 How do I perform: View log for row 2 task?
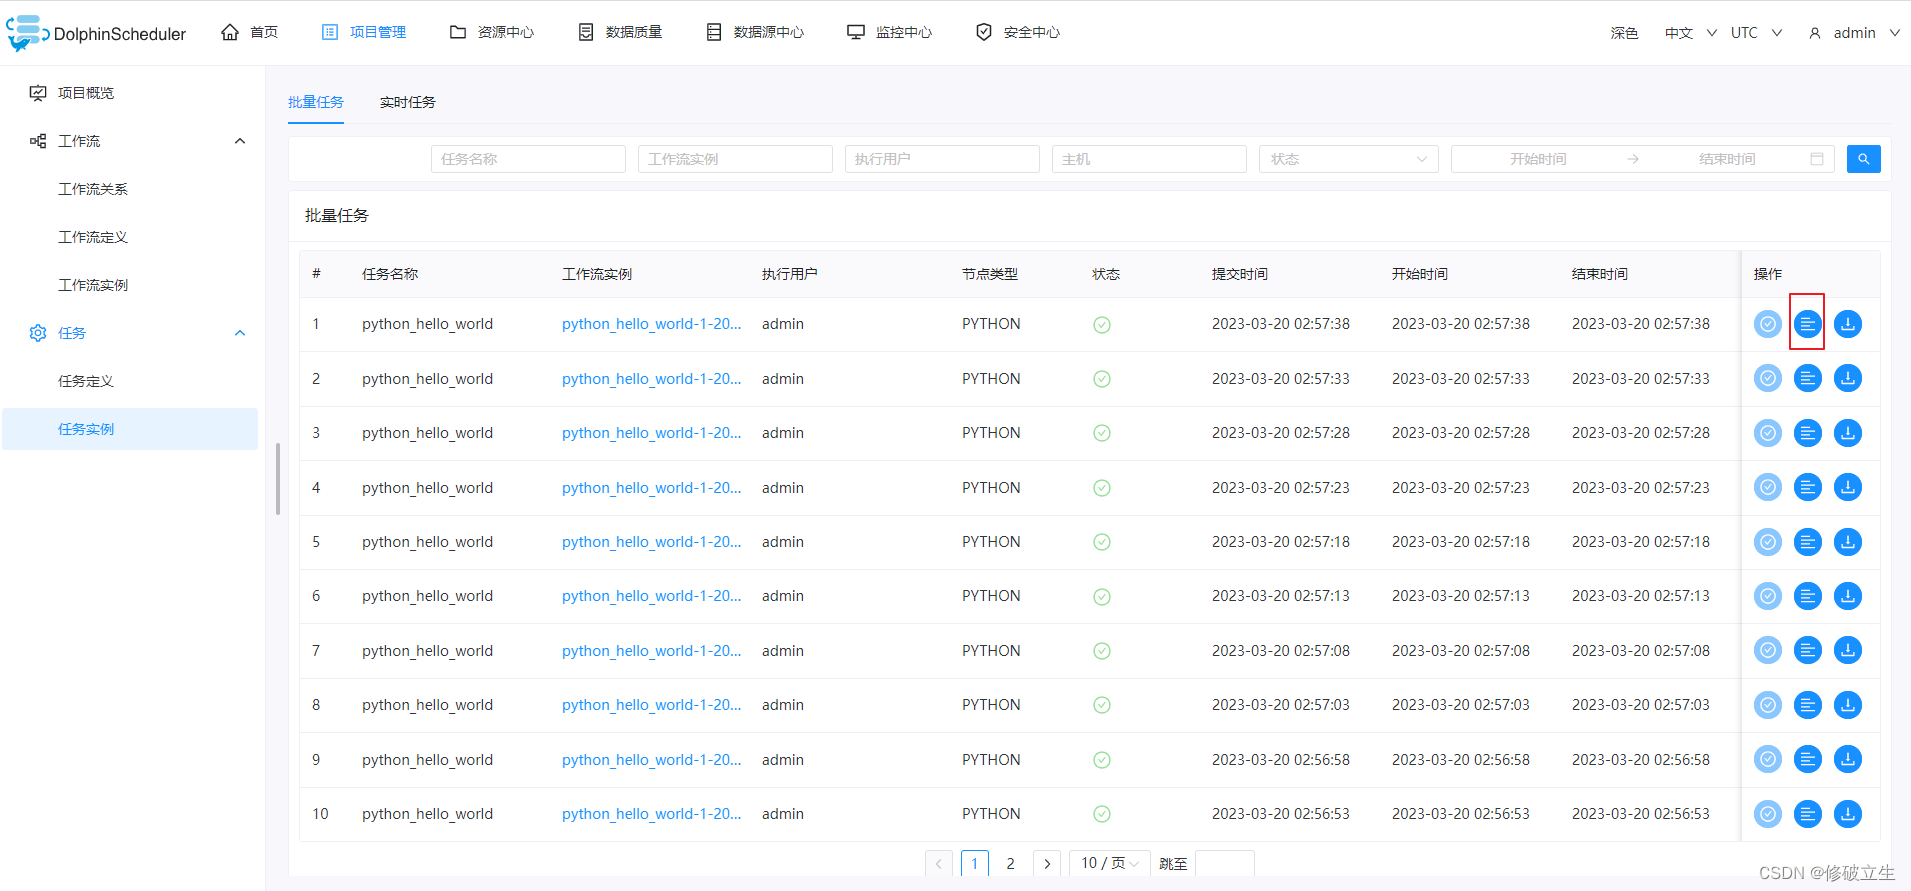click(x=1807, y=378)
